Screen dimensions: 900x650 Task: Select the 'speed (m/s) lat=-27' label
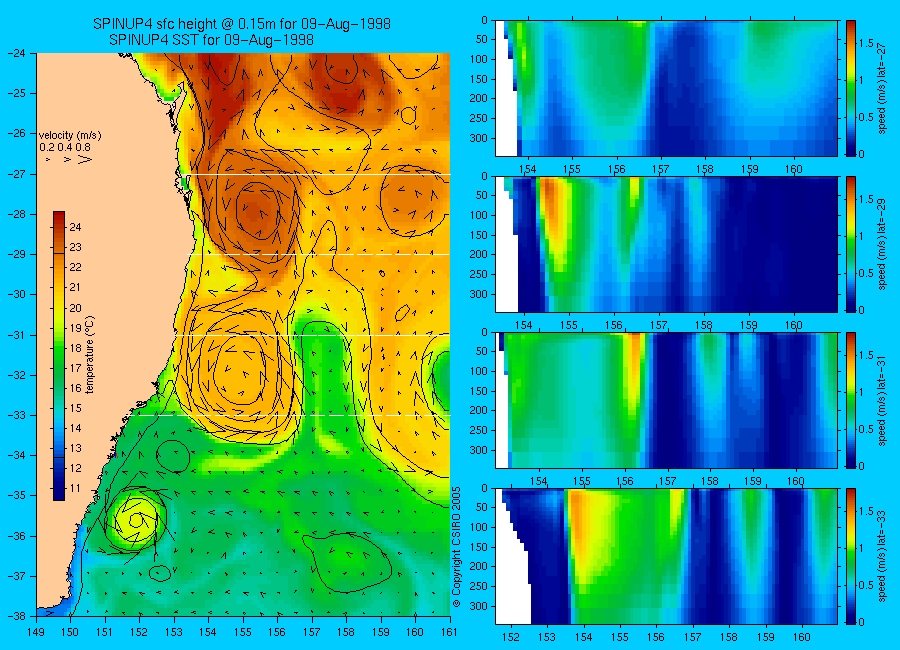click(x=882, y=88)
